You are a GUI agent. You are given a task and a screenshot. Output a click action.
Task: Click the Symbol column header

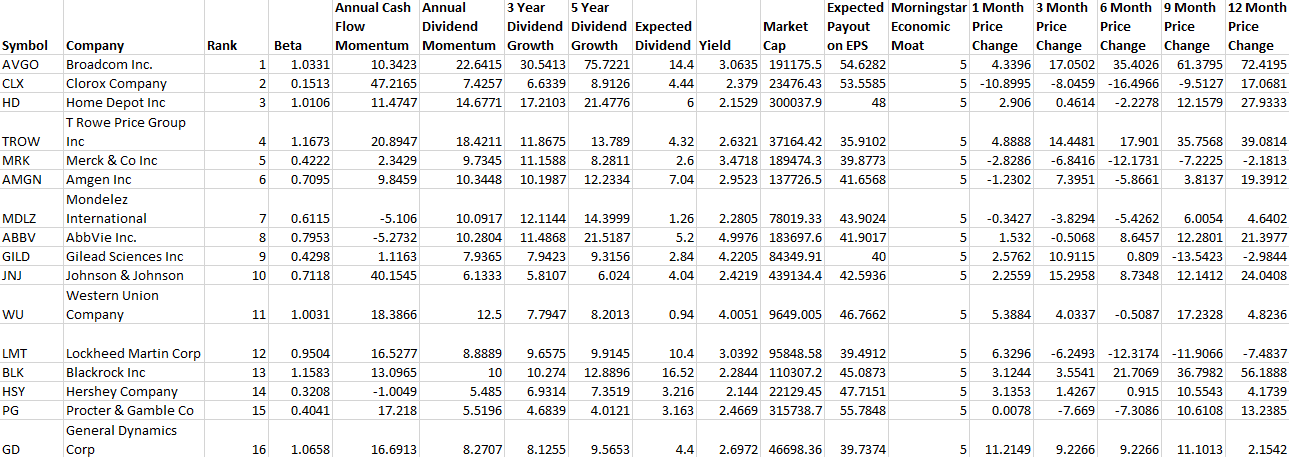point(21,45)
